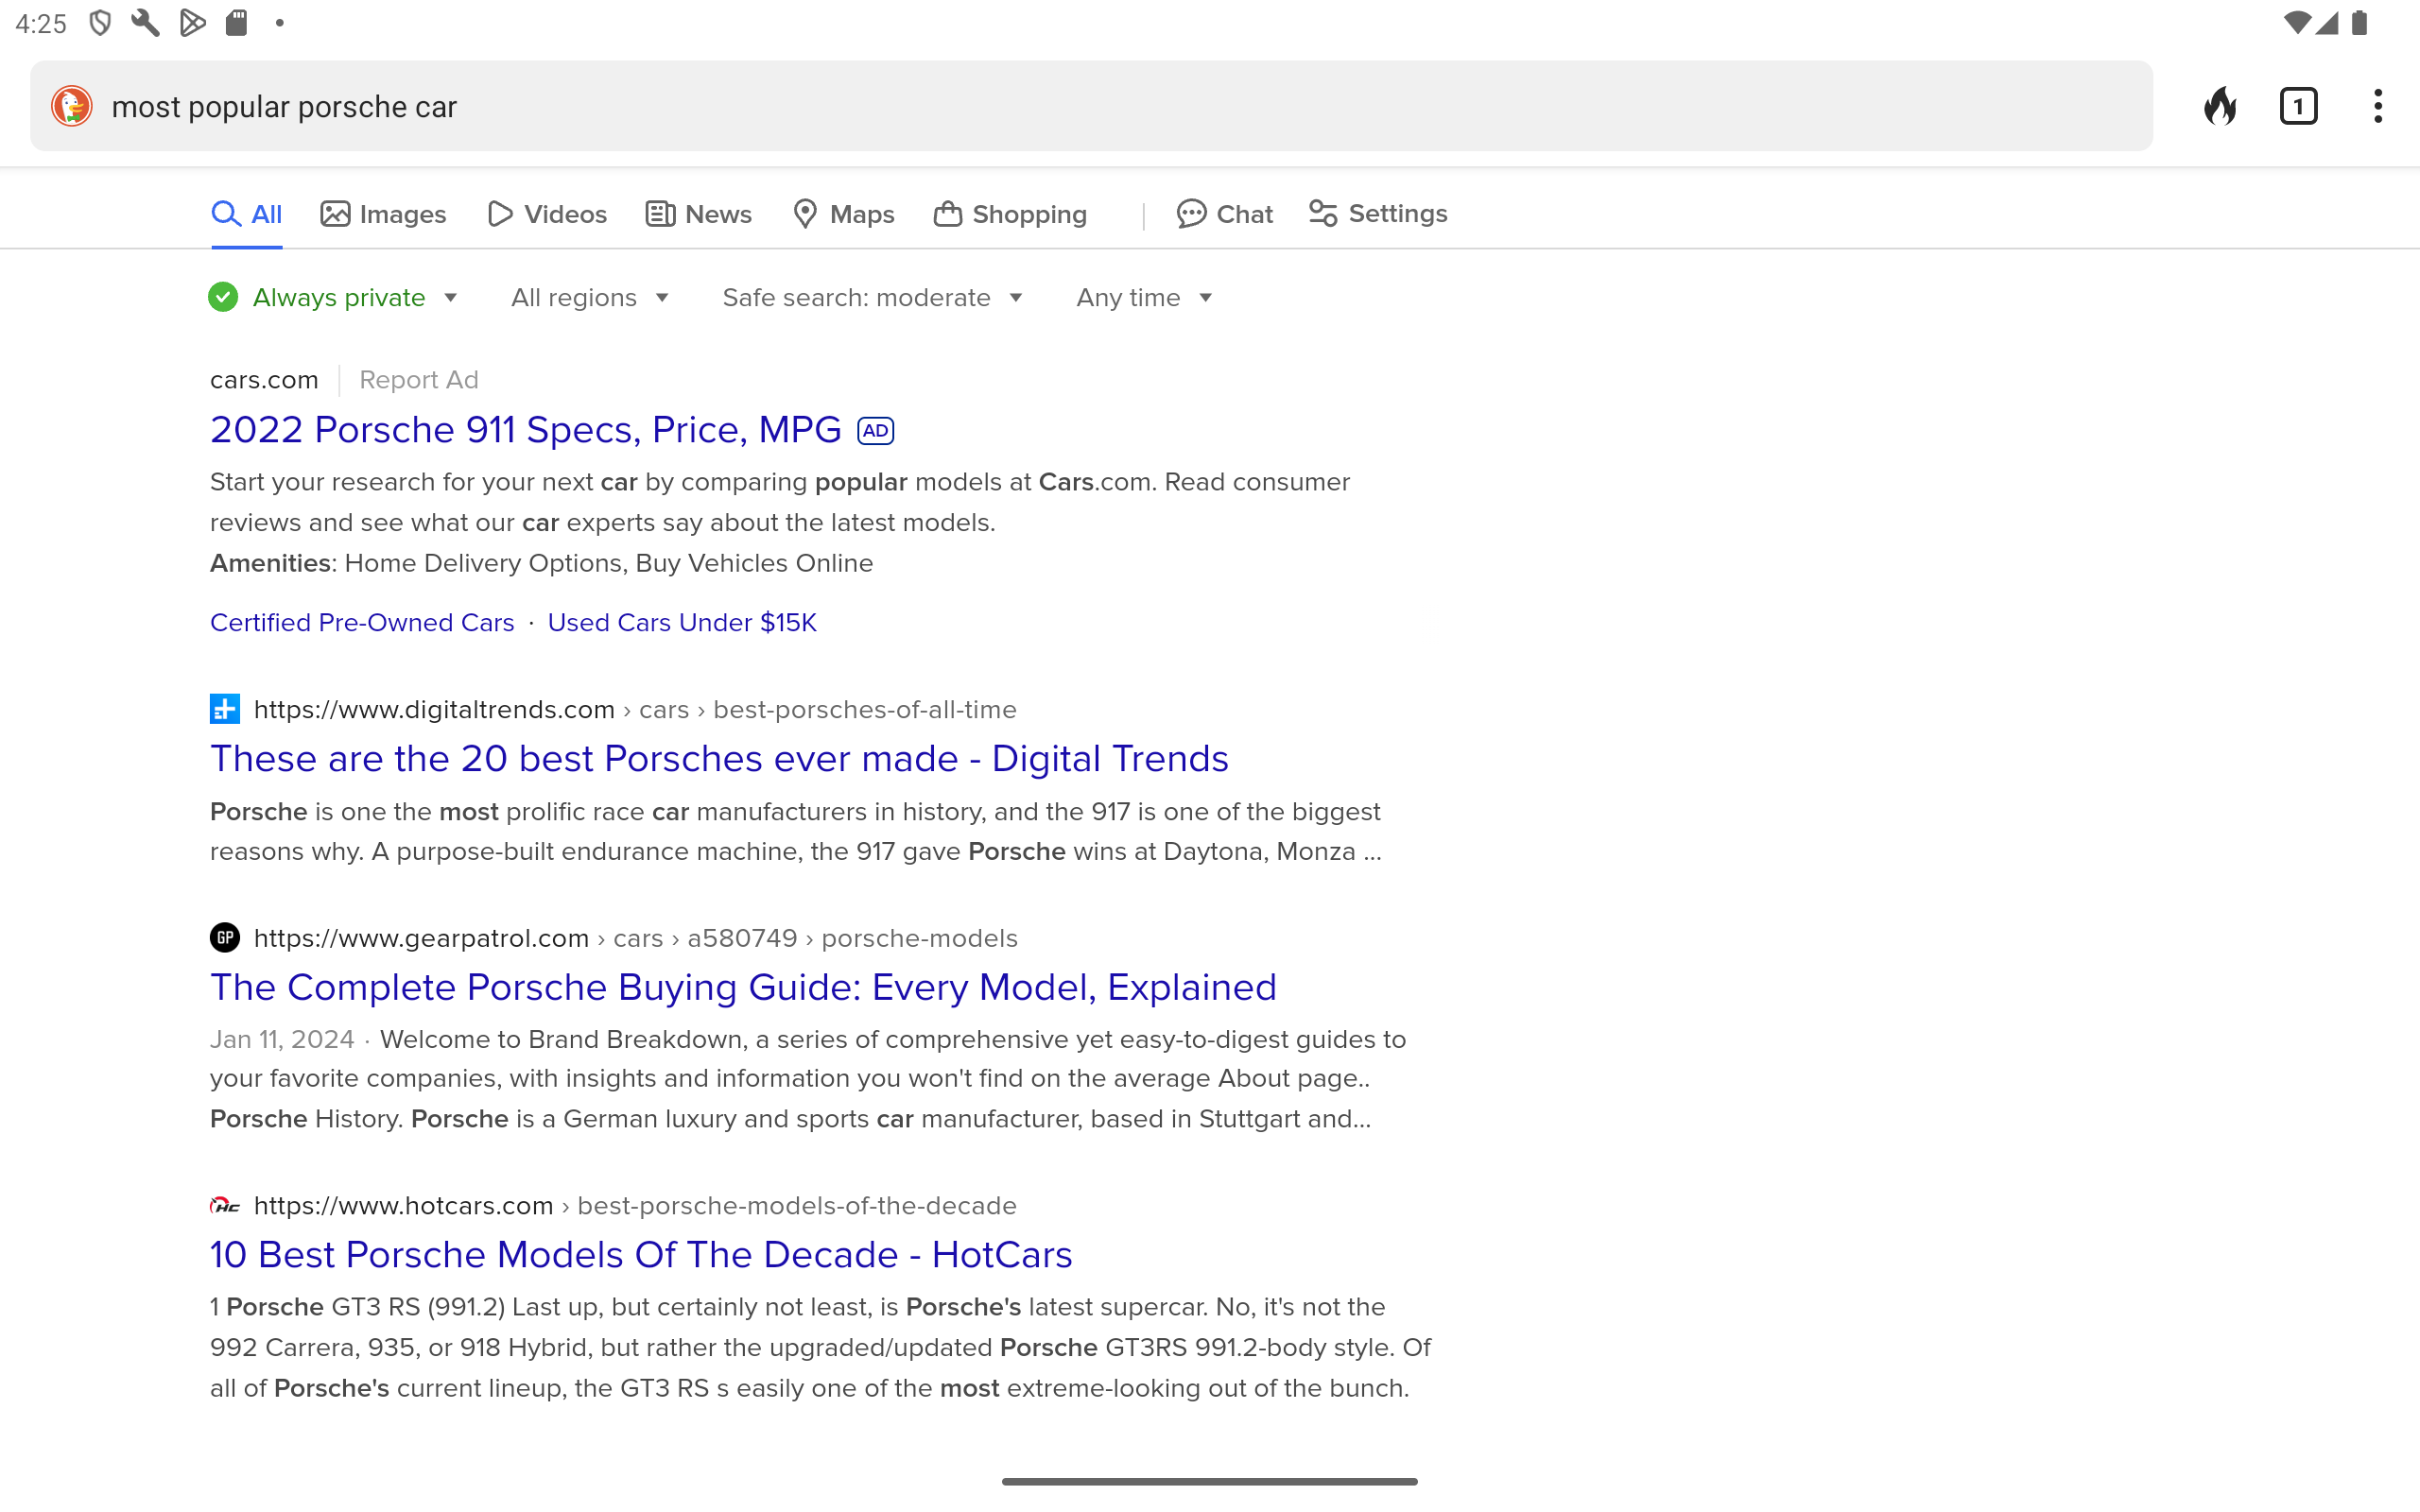Click Report Ad link

point(419,380)
